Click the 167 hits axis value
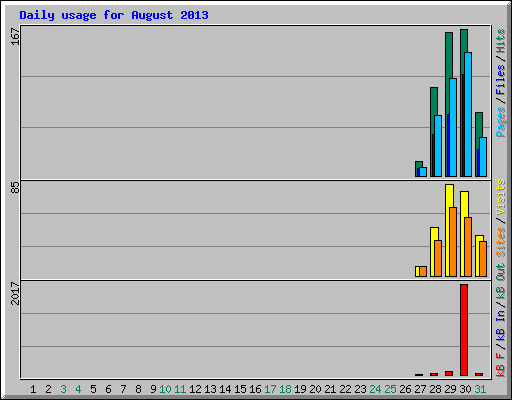The image size is (512, 400). [15, 36]
